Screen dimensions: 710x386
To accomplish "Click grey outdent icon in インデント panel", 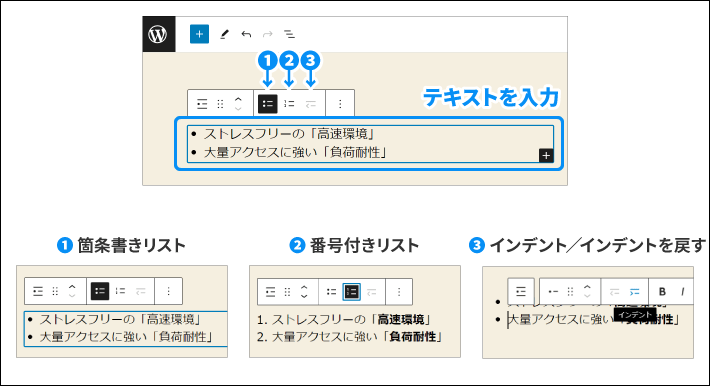I will click(614, 292).
